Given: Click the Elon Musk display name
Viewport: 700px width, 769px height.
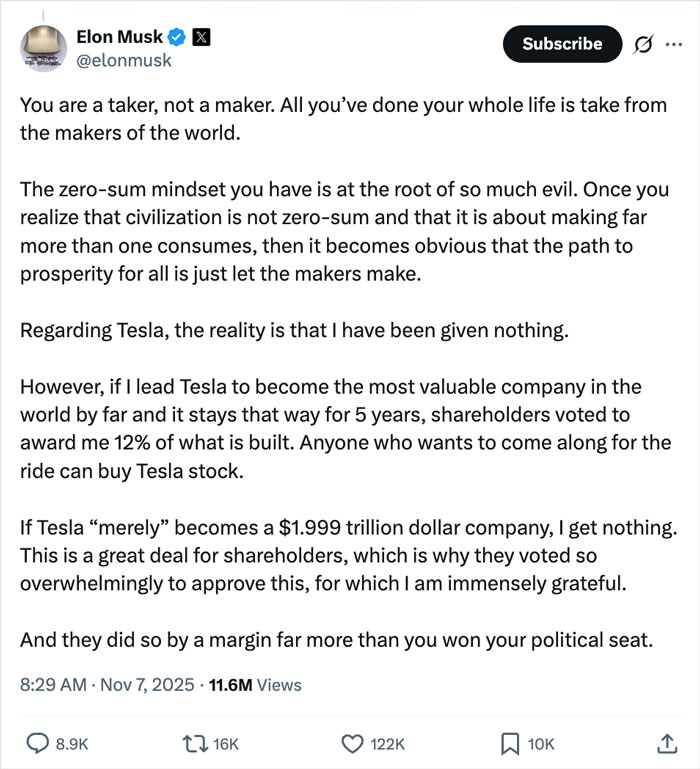Looking at the screenshot, I should (x=119, y=37).
